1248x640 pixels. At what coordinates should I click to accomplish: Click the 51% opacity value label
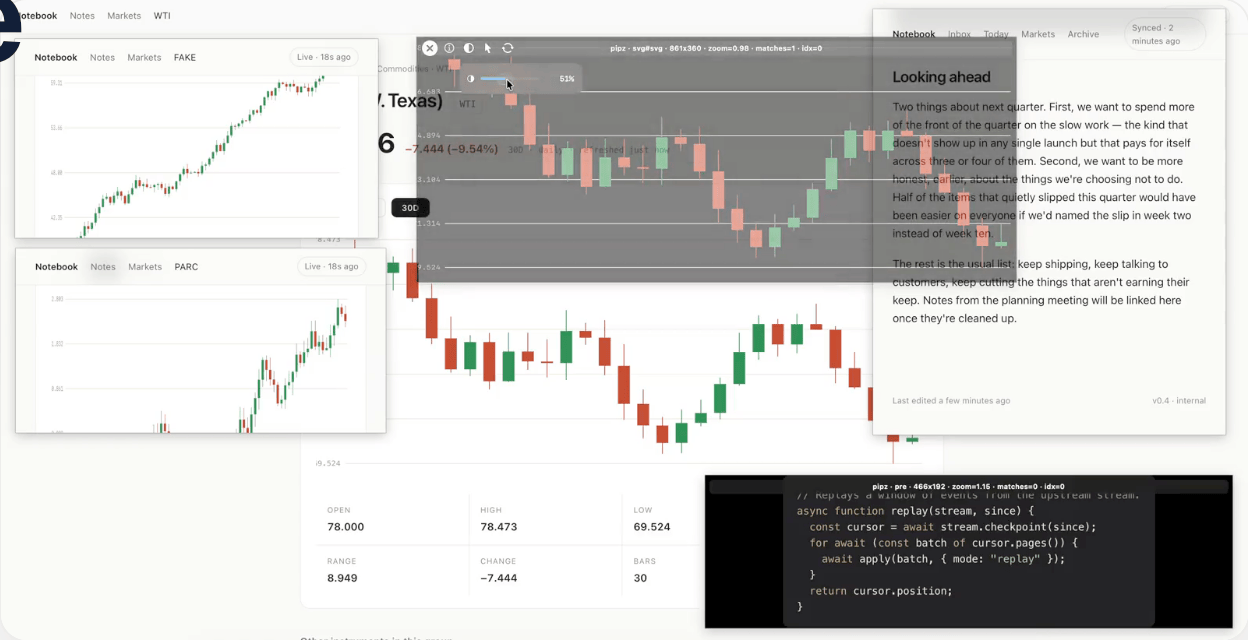[x=567, y=78]
